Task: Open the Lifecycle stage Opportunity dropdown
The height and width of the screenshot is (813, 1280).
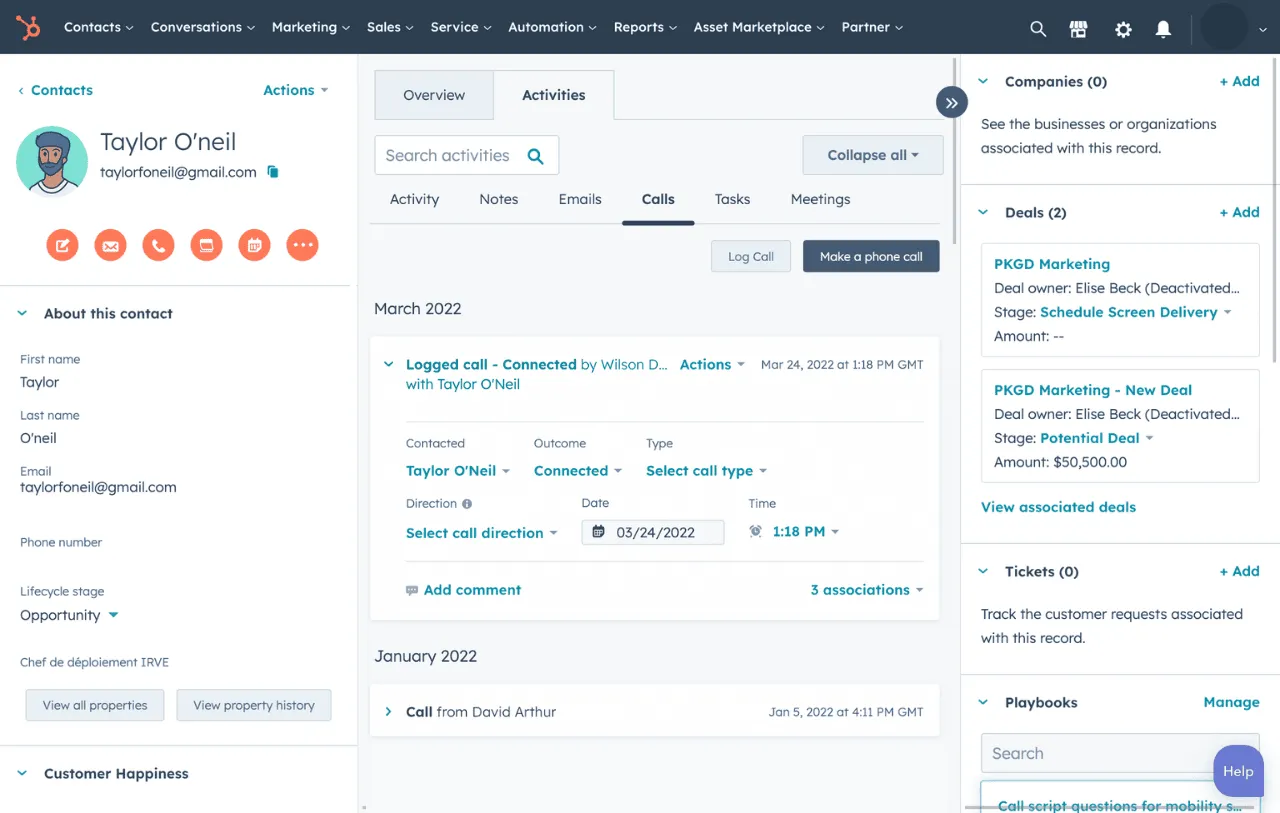Action: click(x=69, y=615)
